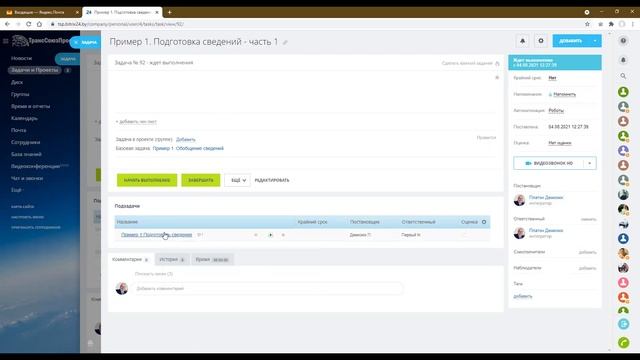Toggle important task flame icon
Image resolution: width=640 pixels, height=360 pixels.
497,63
